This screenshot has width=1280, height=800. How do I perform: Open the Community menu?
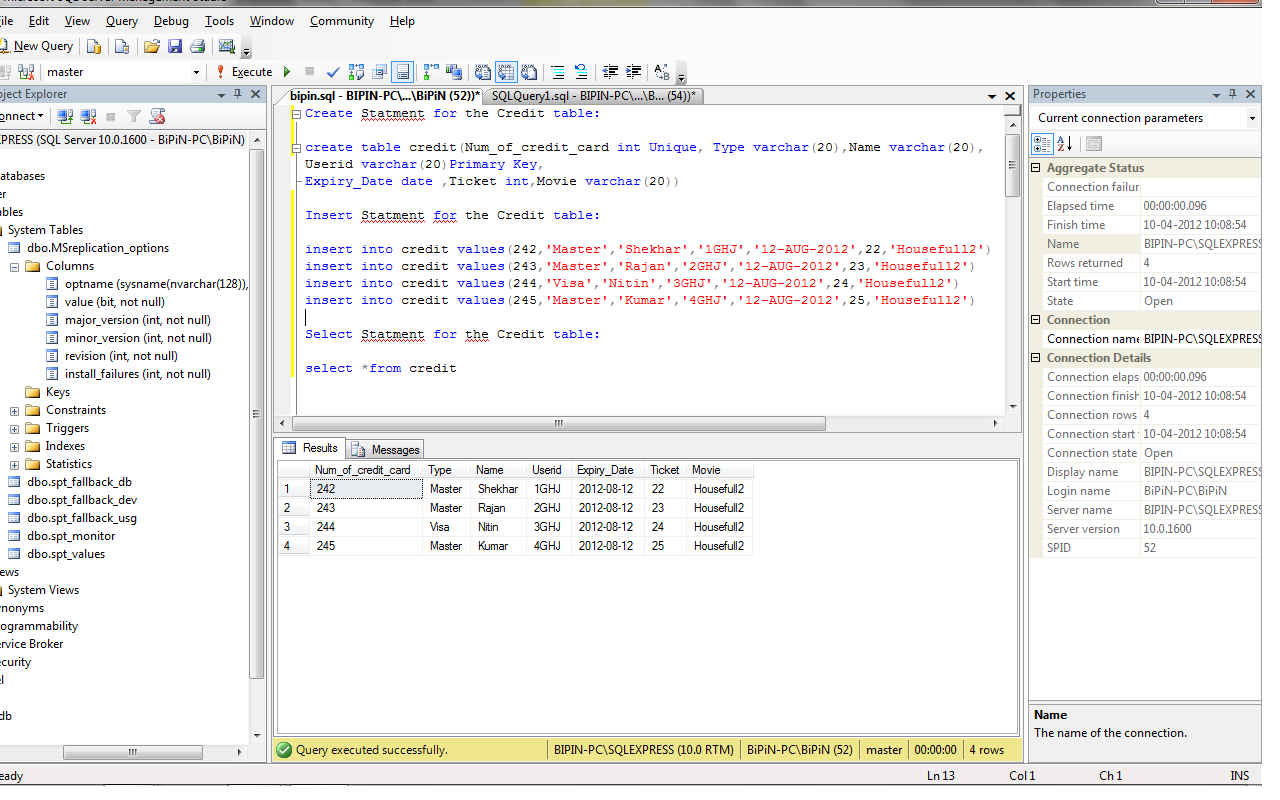[341, 20]
